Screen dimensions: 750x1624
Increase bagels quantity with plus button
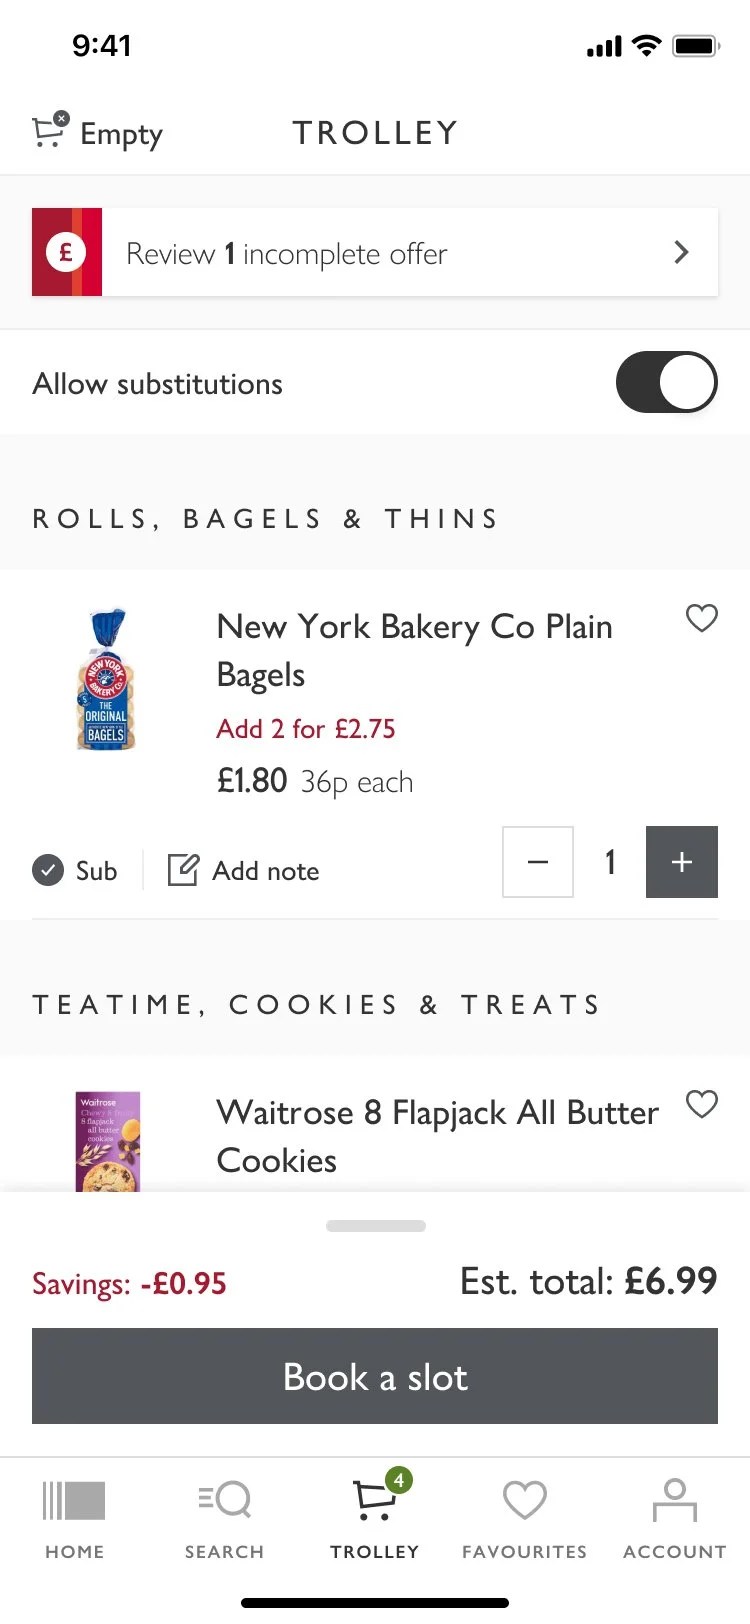point(681,862)
